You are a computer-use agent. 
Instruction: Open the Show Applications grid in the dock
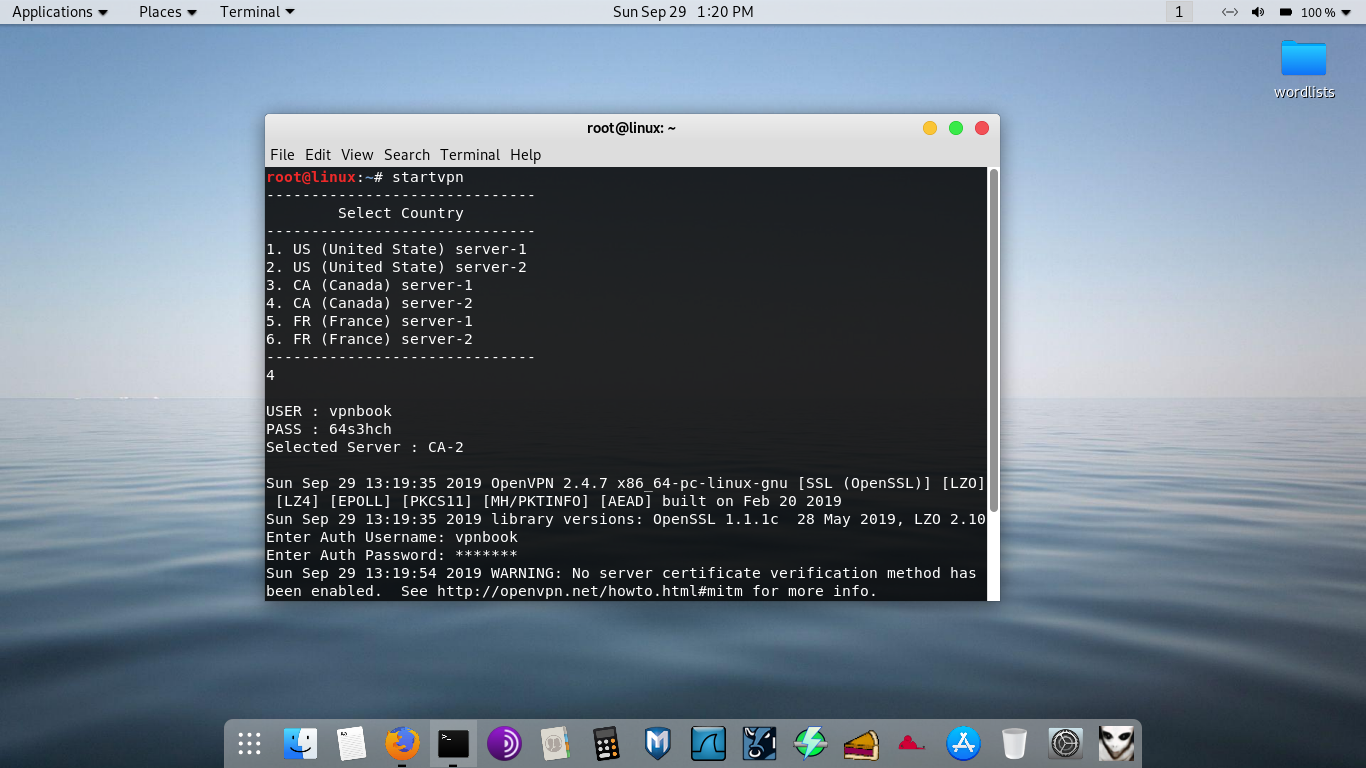[x=249, y=743]
